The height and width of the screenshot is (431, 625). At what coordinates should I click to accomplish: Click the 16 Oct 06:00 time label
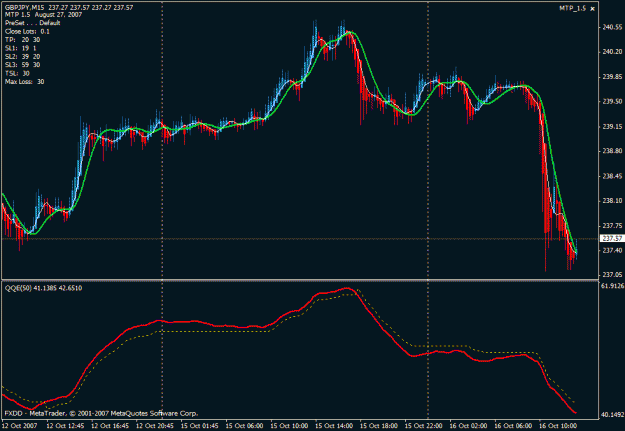[x=513, y=426]
